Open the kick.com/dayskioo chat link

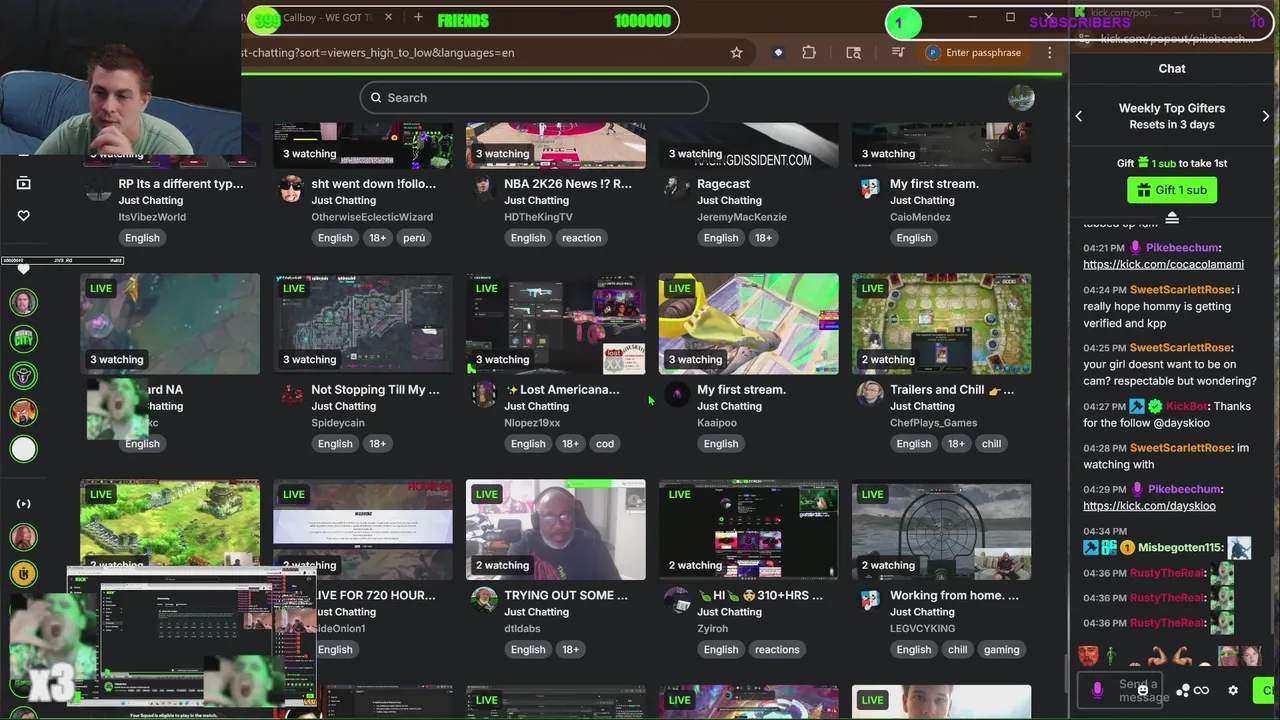[x=1149, y=506]
